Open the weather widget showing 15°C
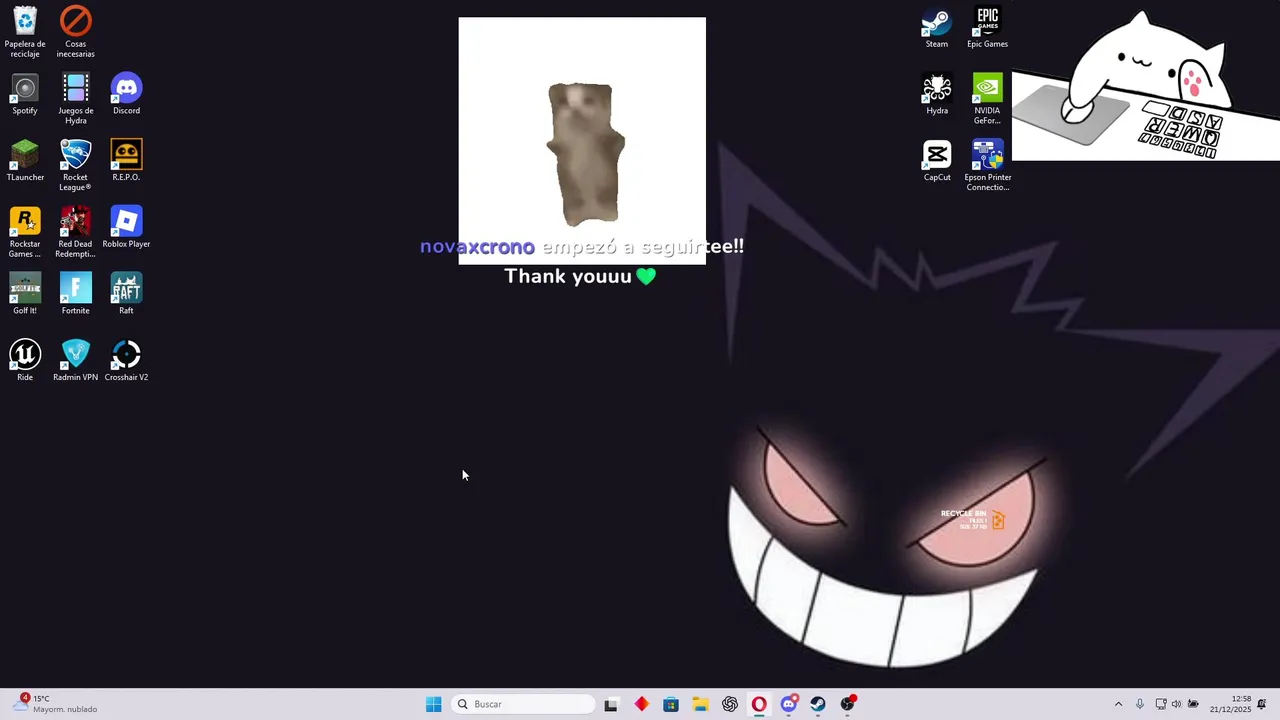The image size is (1280, 720). (x=56, y=704)
